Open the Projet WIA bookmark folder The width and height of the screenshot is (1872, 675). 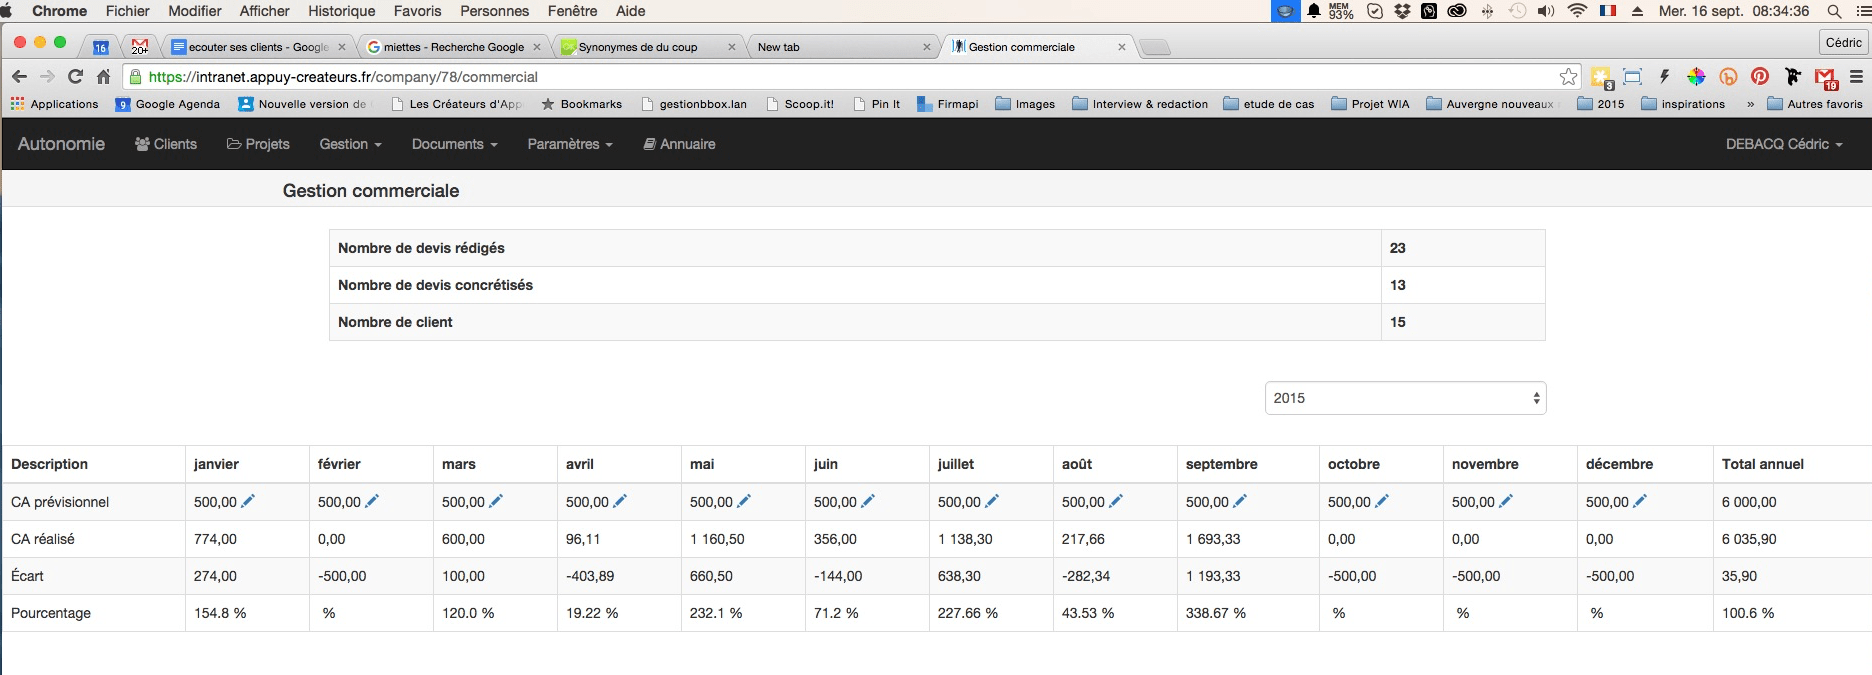[x=1370, y=104]
